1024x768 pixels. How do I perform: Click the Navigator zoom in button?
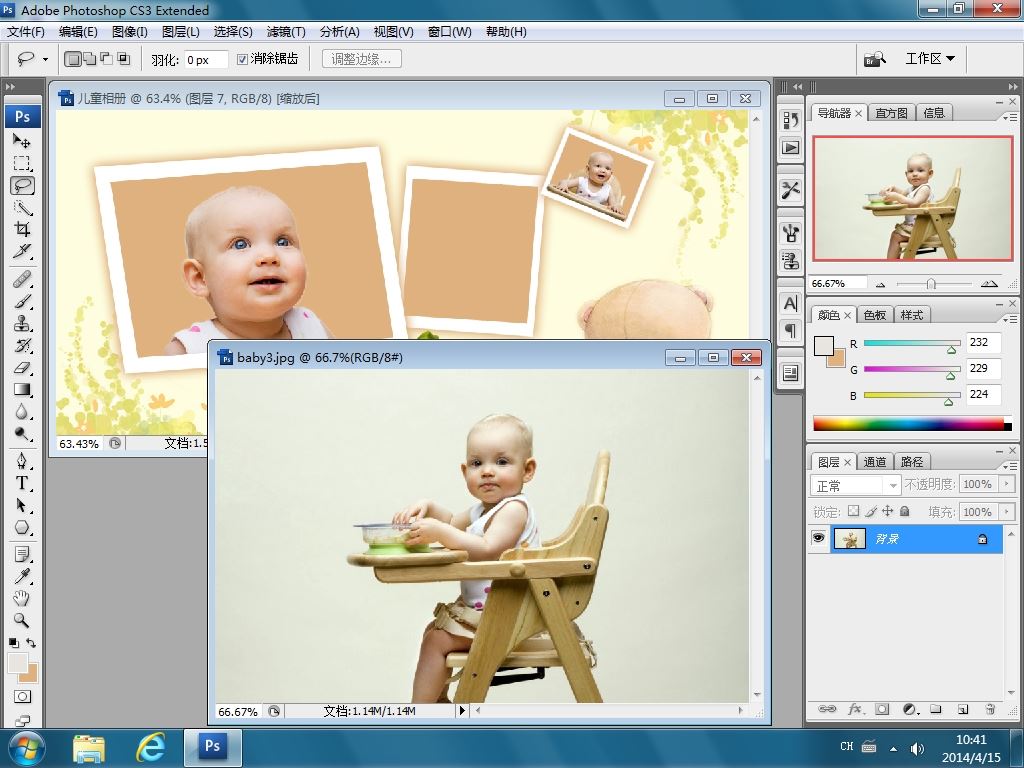[989, 283]
